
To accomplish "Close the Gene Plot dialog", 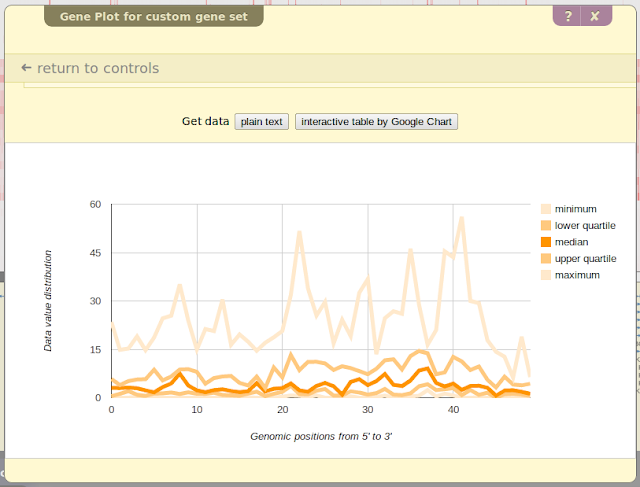I will click(x=594, y=16).
